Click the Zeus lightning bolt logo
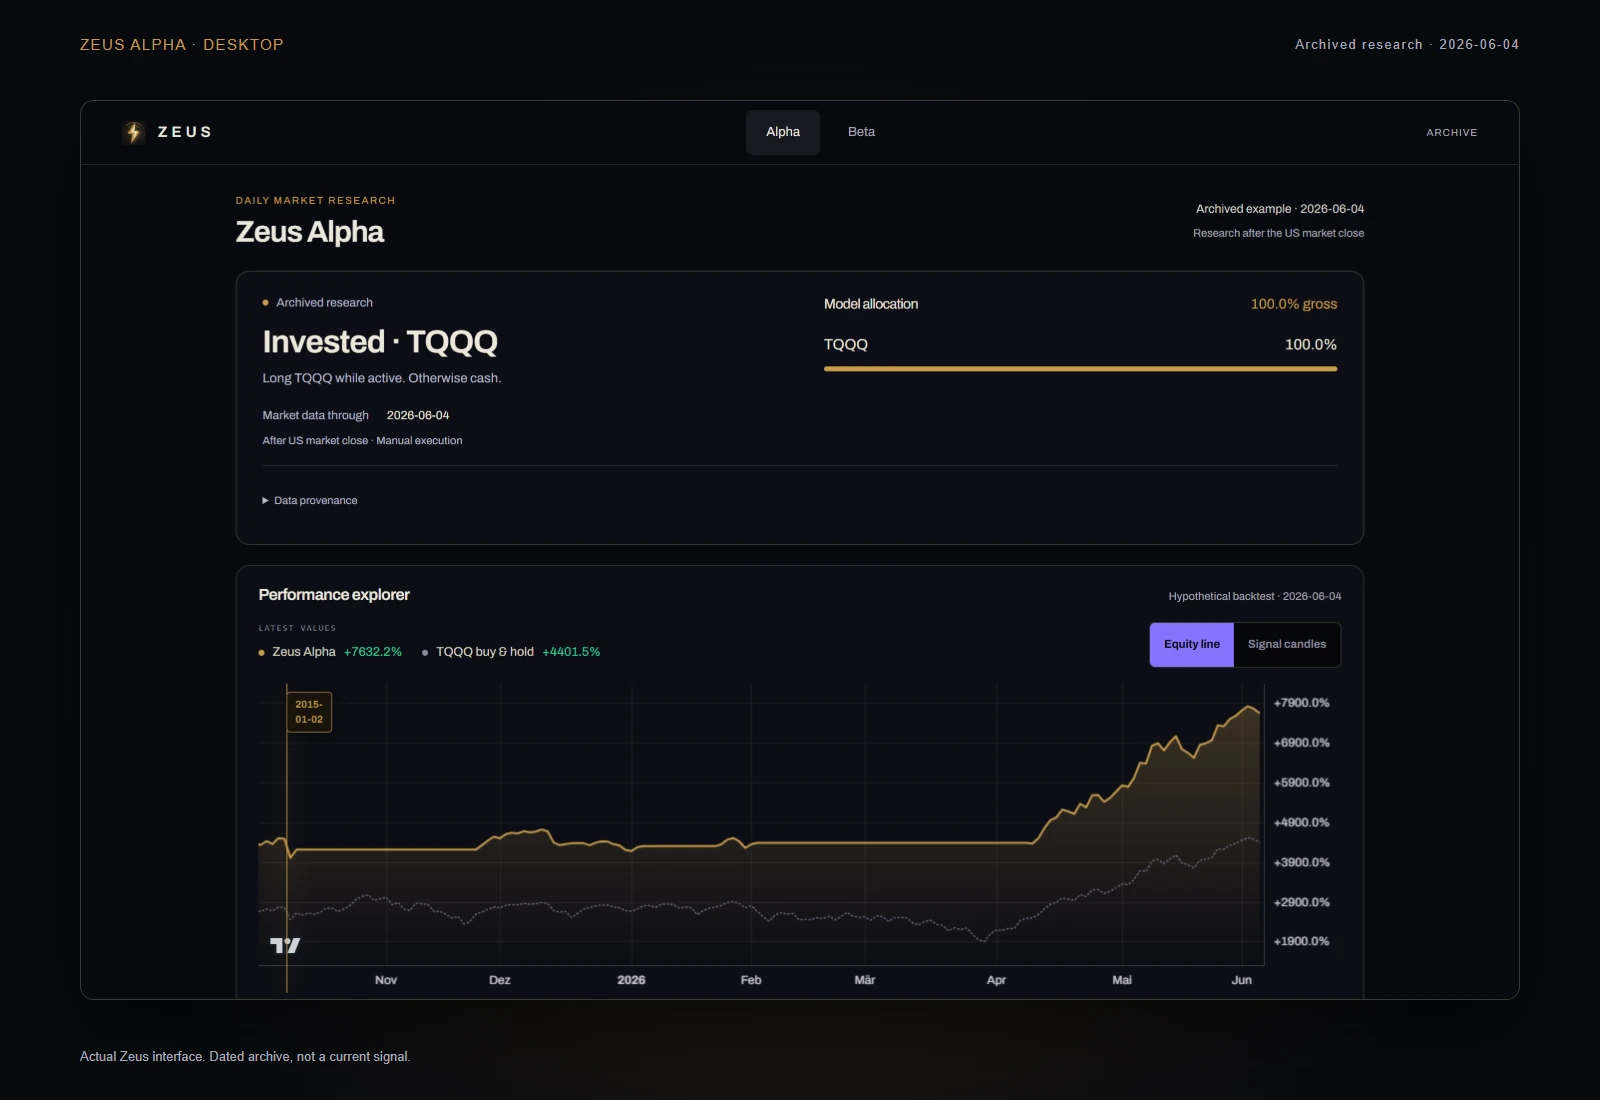1600x1100 pixels. (x=134, y=132)
